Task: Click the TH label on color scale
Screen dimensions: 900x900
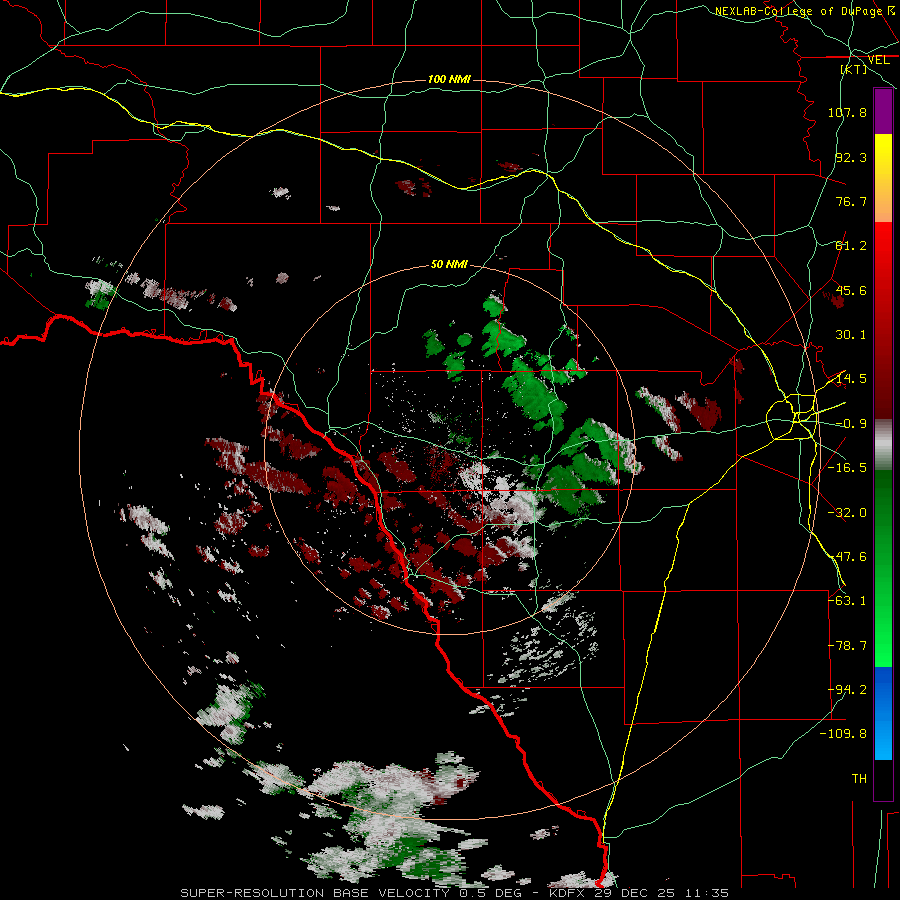Action: 859,779
